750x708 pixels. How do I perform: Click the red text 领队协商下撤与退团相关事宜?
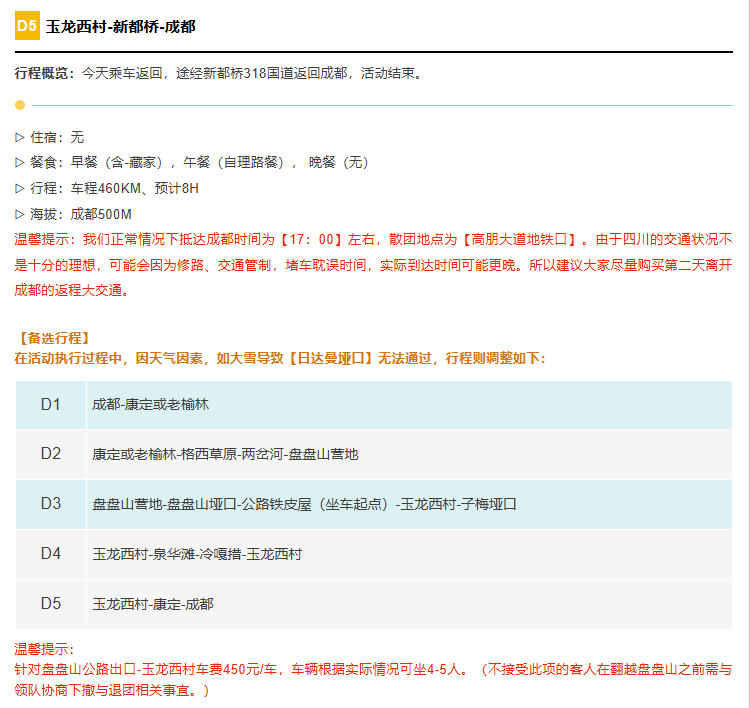[102, 690]
